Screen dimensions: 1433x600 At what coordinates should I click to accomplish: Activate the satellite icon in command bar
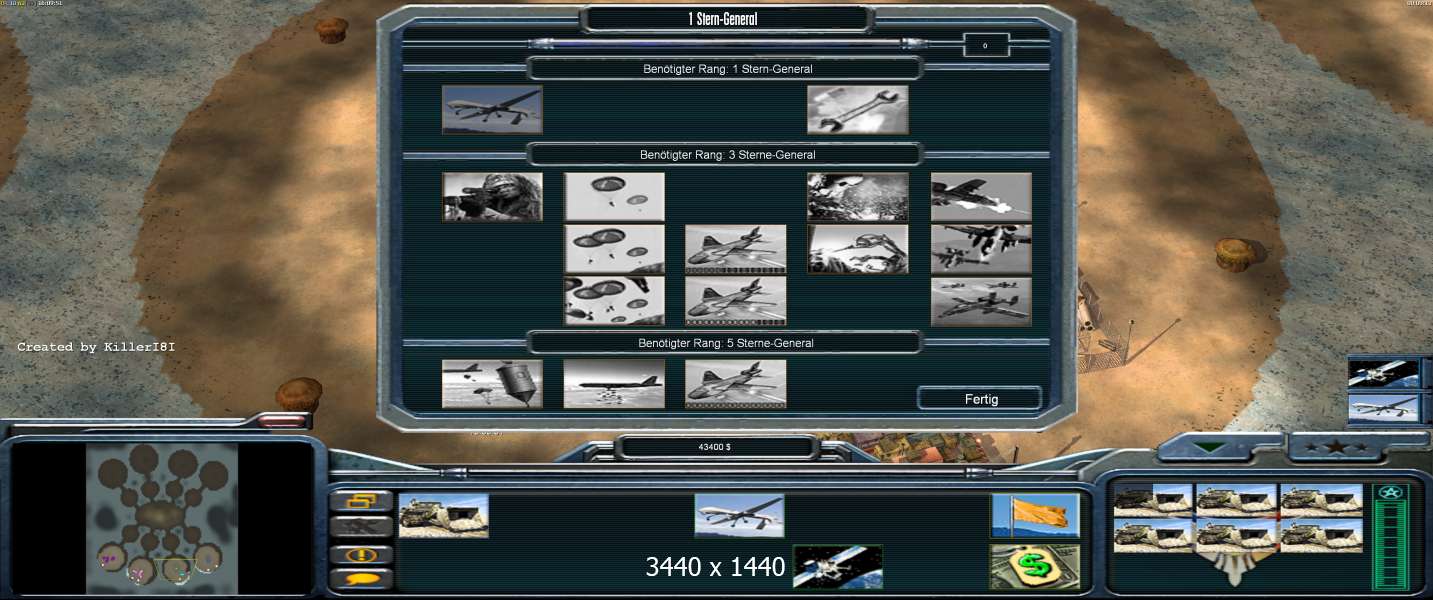[x=837, y=567]
